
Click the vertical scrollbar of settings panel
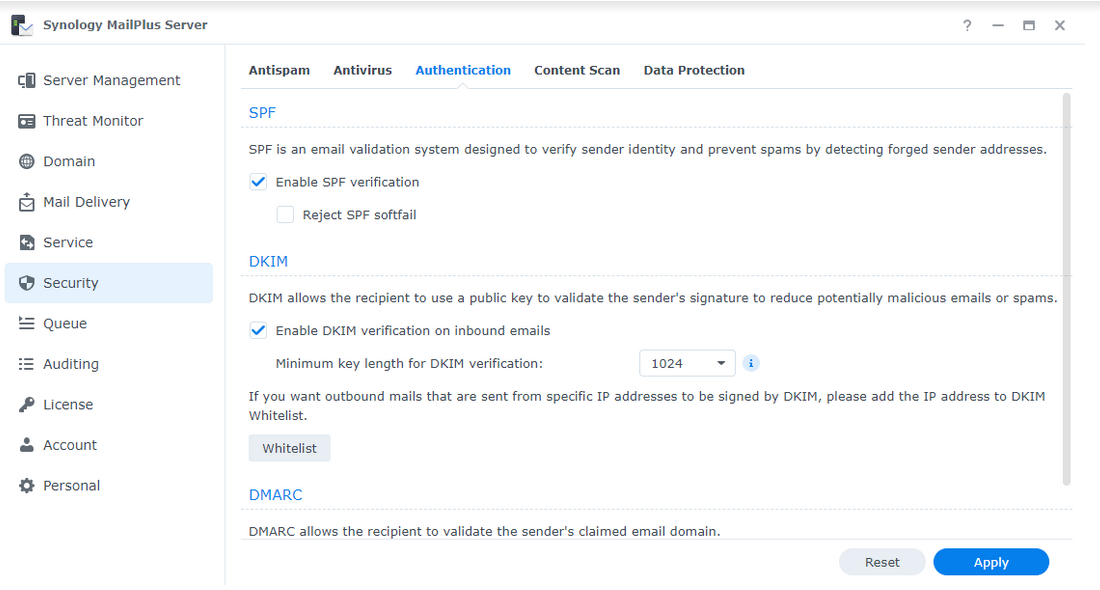[x=1067, y=289]
